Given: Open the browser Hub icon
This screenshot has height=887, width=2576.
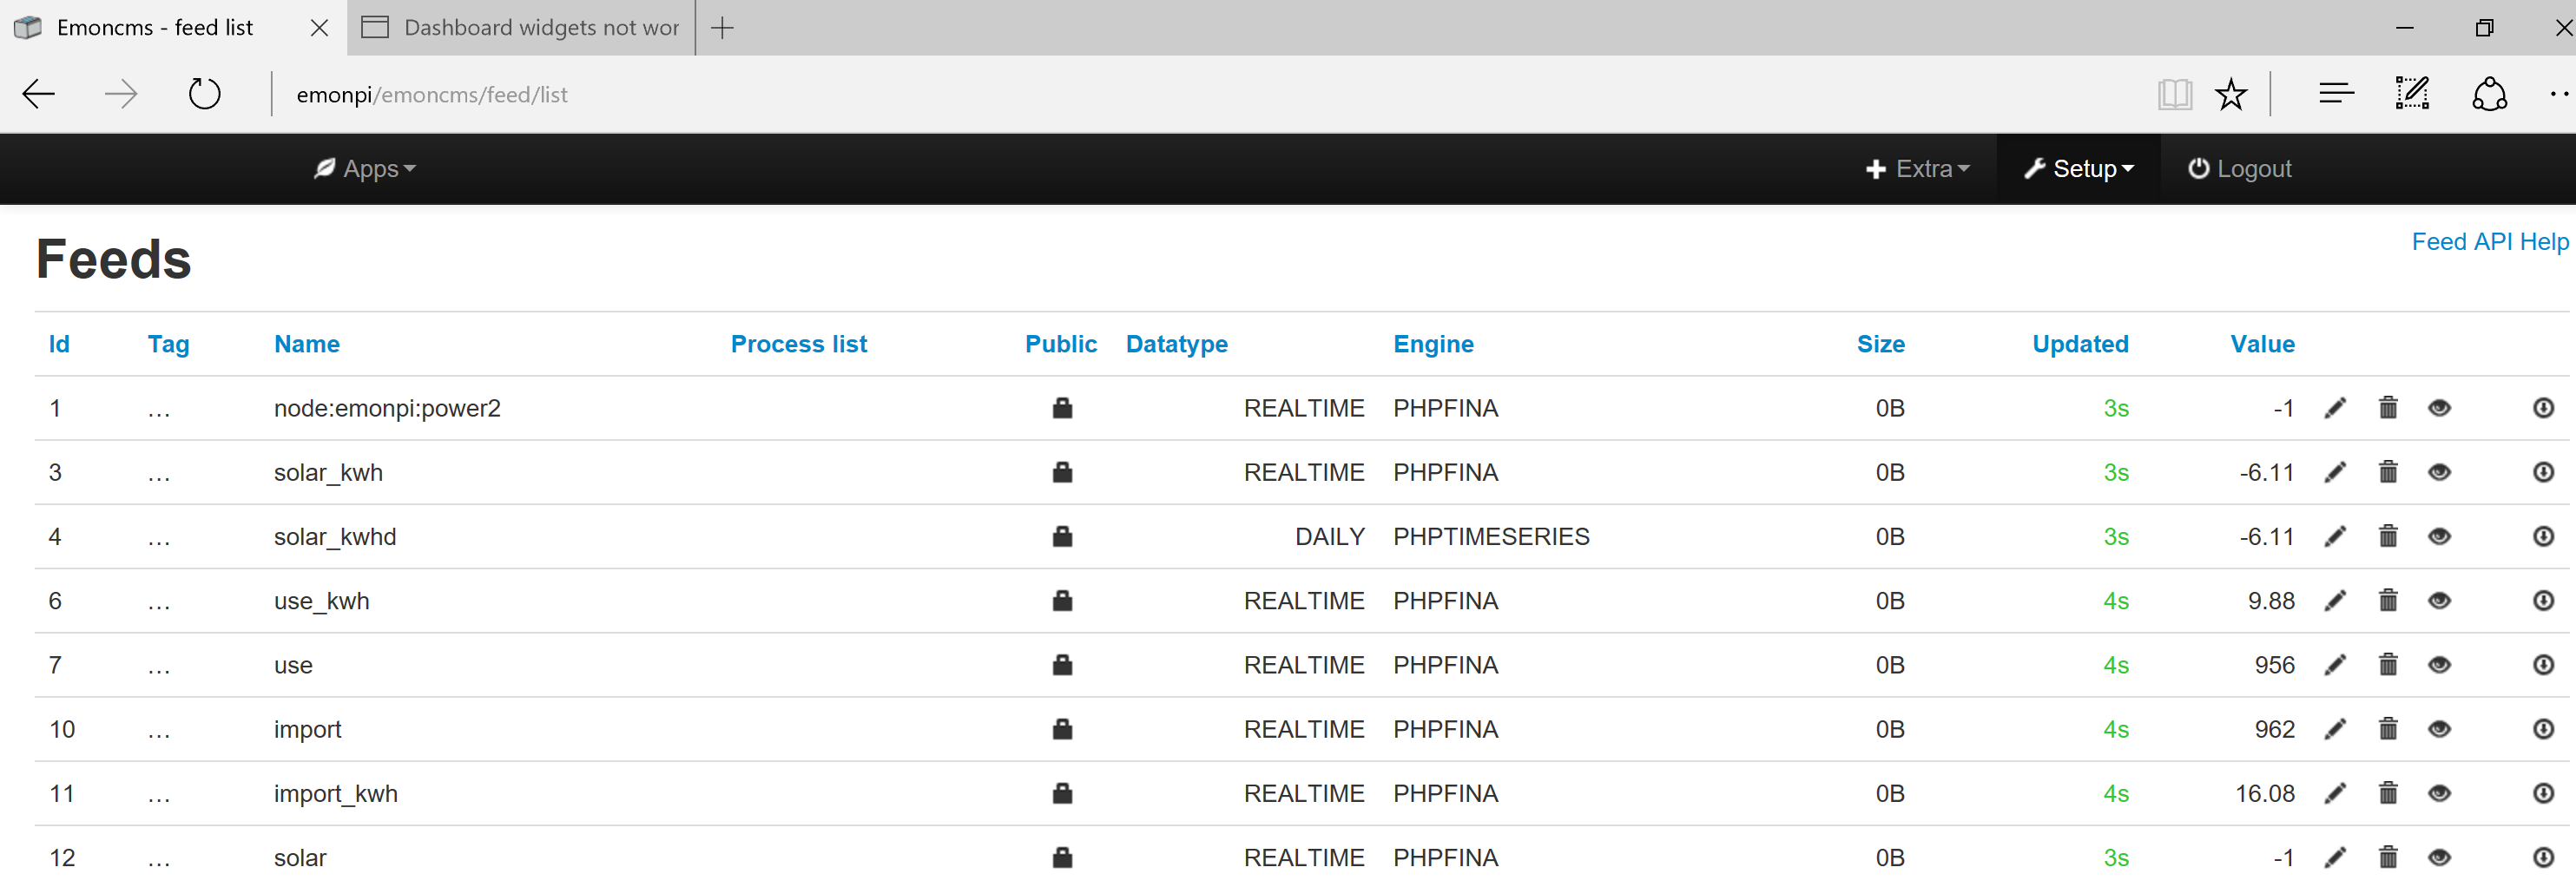Looking at the screenshot, I should pos(2336,94).
